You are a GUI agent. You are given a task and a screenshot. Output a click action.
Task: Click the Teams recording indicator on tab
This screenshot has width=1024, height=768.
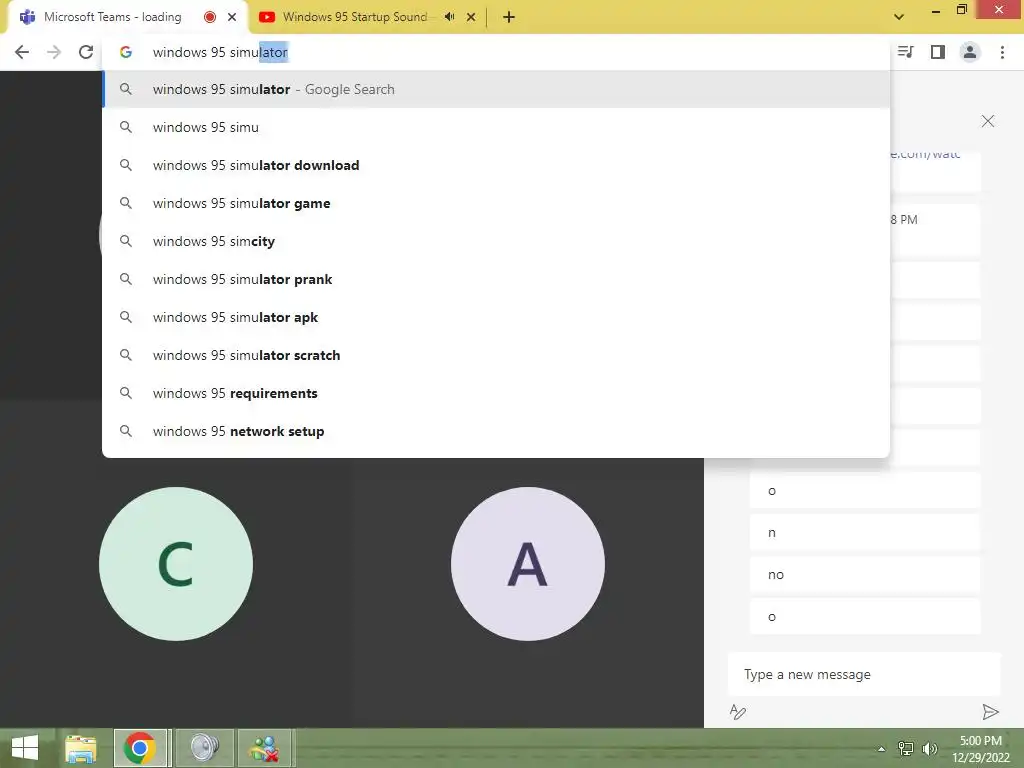tap(210, 17)
